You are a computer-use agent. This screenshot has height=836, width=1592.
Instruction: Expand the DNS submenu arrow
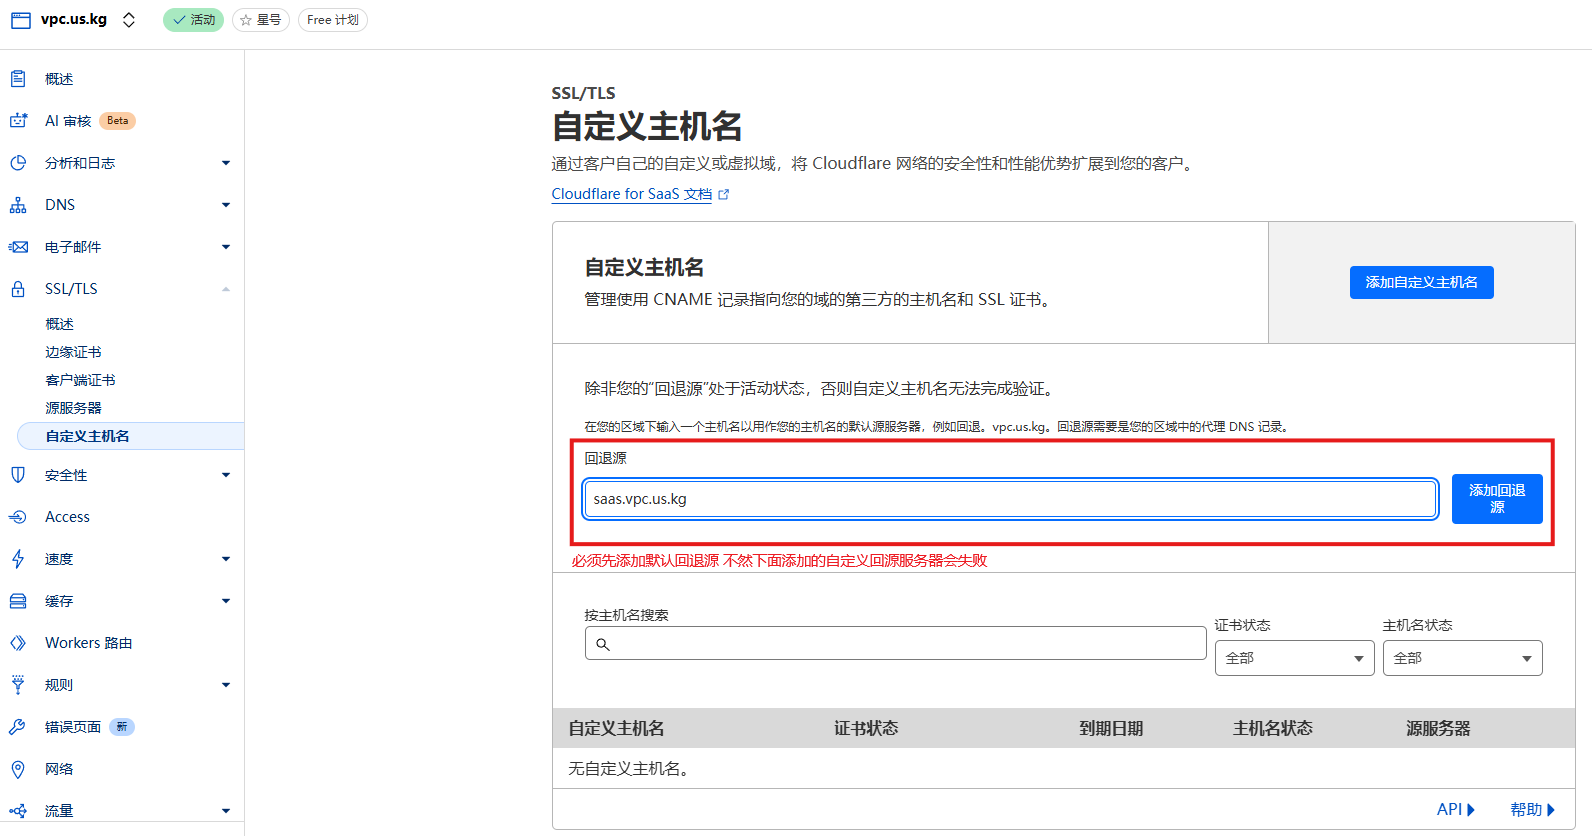point(226,205)
